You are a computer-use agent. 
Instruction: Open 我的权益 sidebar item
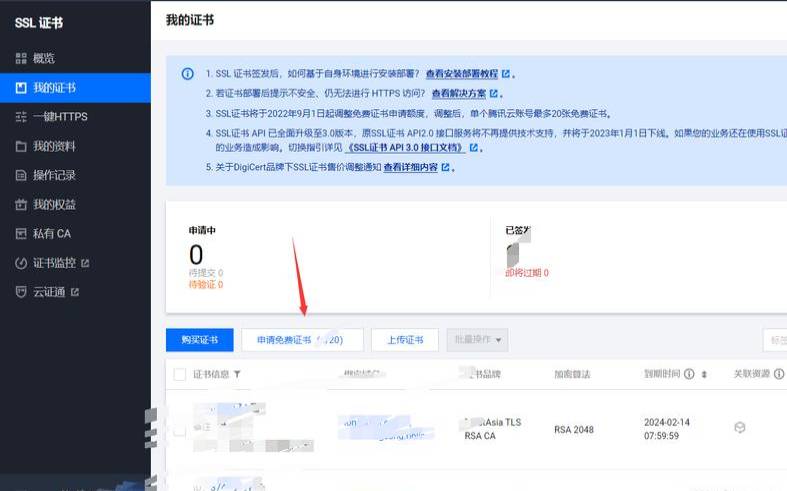[75, 204]
